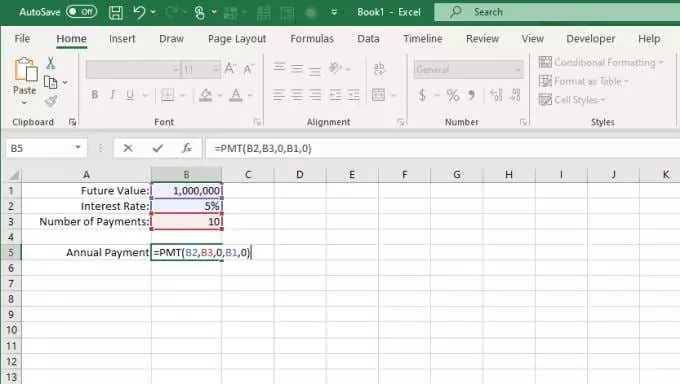Click the Name Box showing B5
Viewport: 680px width, 384px height.
click(46, 148)
